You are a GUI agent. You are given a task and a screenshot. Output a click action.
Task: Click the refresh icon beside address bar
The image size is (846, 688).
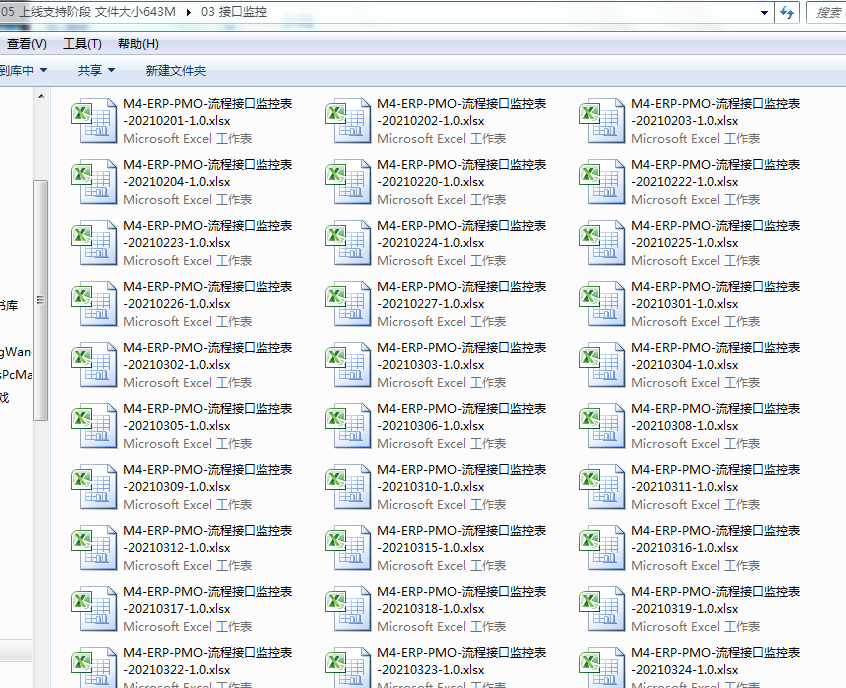coord(788,12)
